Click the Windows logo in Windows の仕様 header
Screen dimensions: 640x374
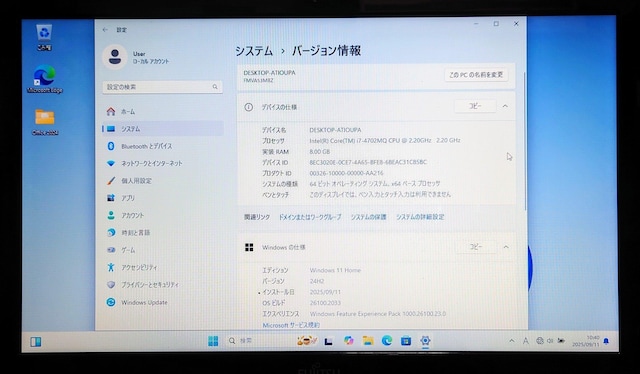click(249, 247)
